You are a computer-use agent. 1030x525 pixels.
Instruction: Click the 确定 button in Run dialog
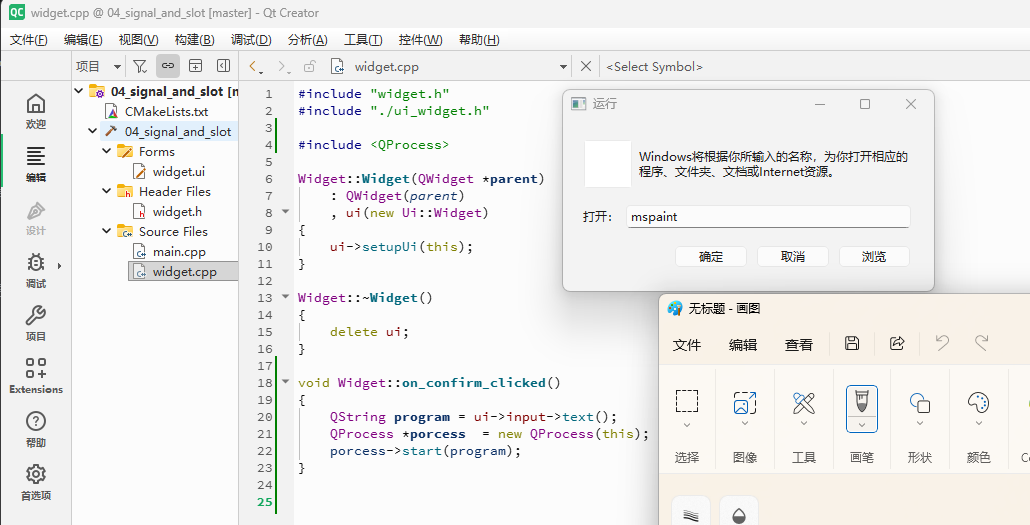(x=711, y=257)
